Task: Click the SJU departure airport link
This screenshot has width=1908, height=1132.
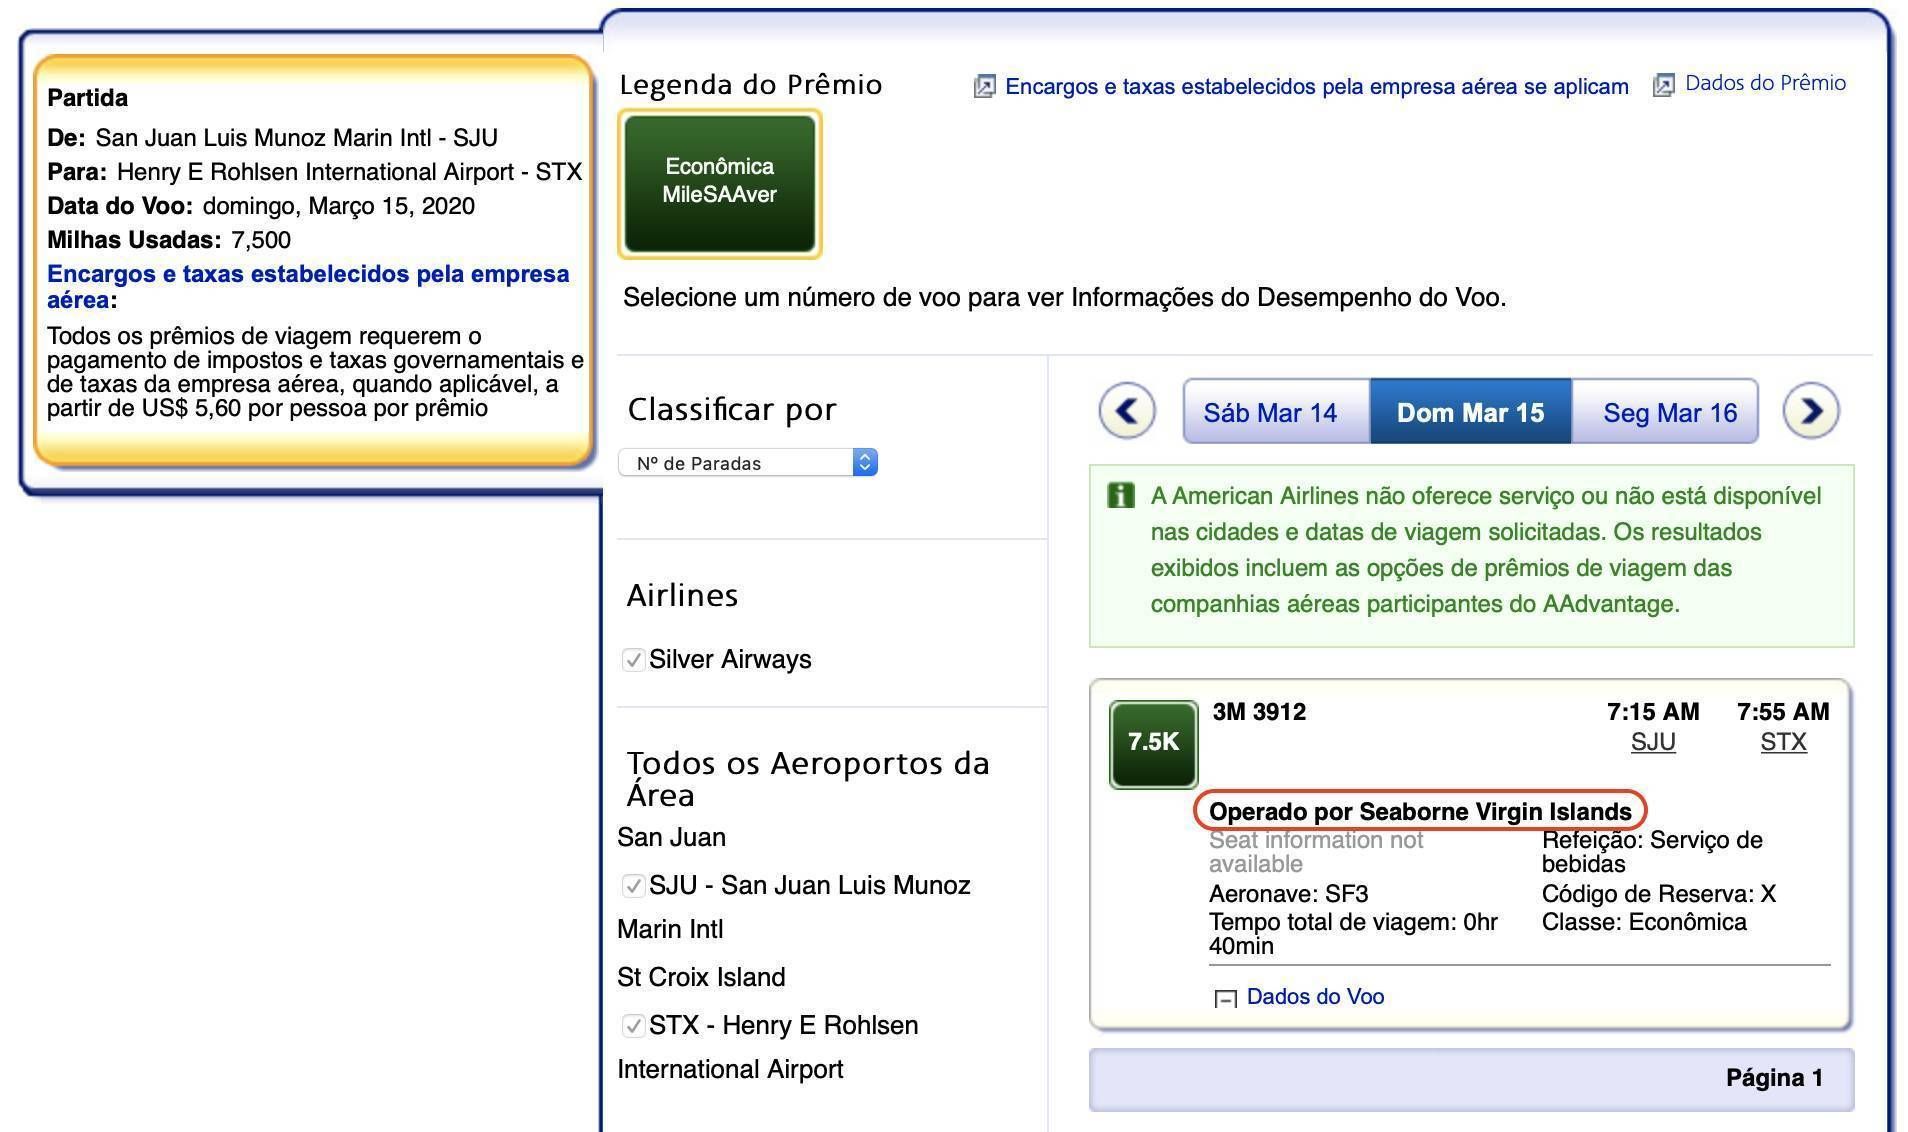Action: coord(1653,742)
